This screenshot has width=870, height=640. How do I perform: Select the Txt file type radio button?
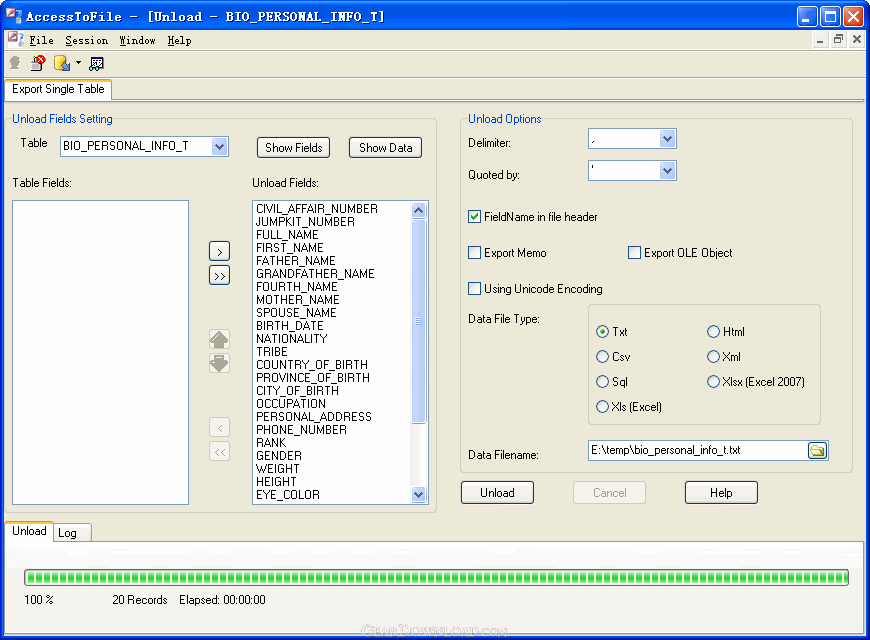click(x=602, y=332)
